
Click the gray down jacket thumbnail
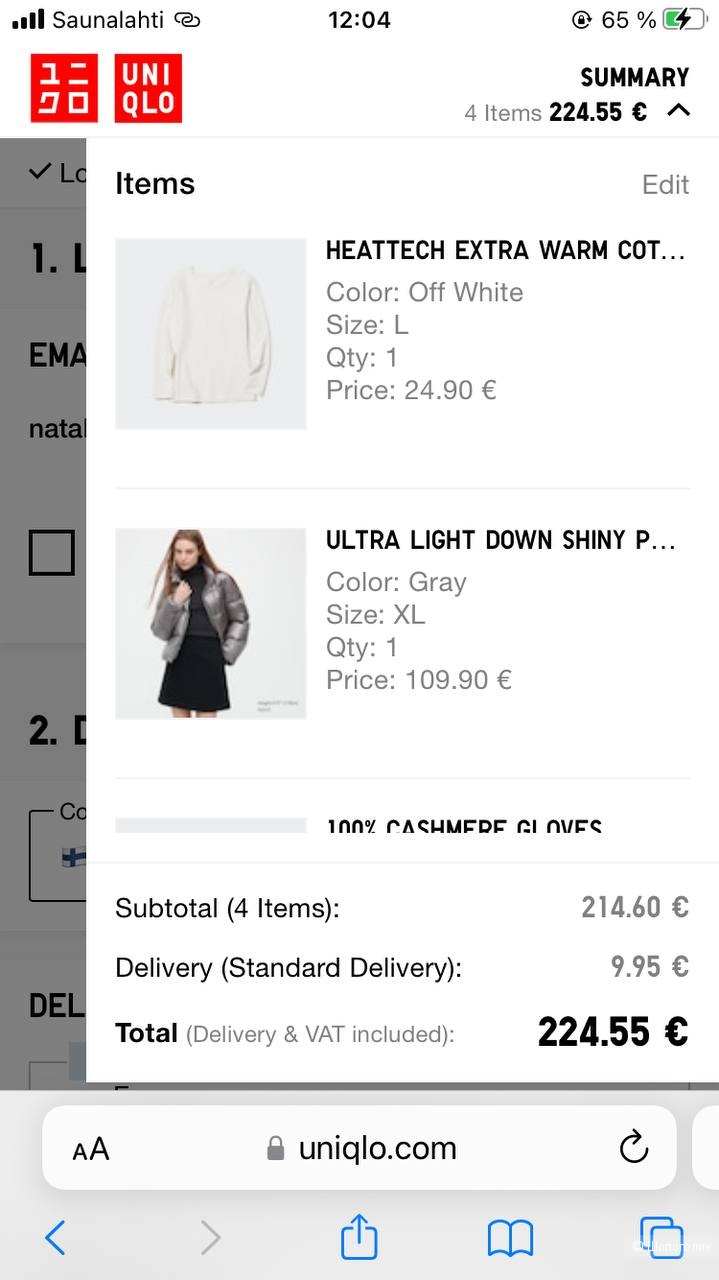click(x=210, y=623)
